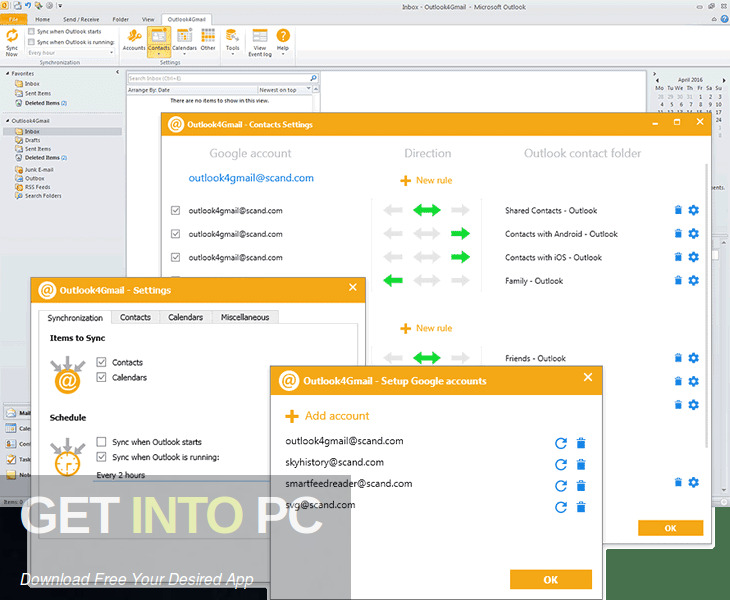Go to next month in calendar
This screenshot has width=730, height=600.
pyautogui.click(x=724, y=80)
